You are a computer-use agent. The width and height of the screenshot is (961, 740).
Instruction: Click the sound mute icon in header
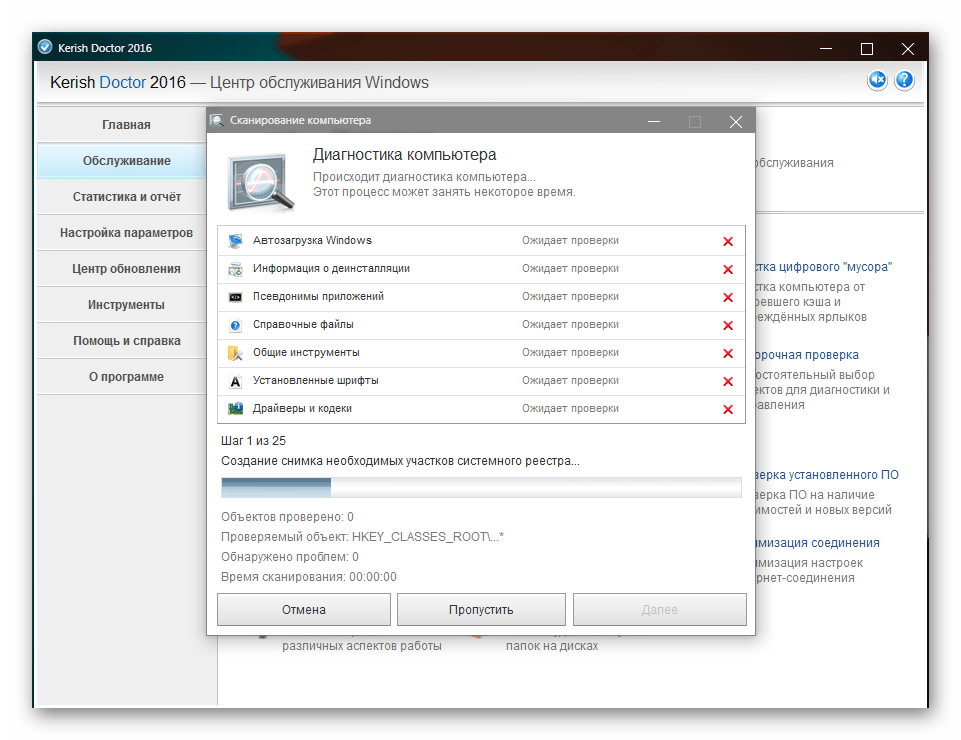tap(877, 80)
